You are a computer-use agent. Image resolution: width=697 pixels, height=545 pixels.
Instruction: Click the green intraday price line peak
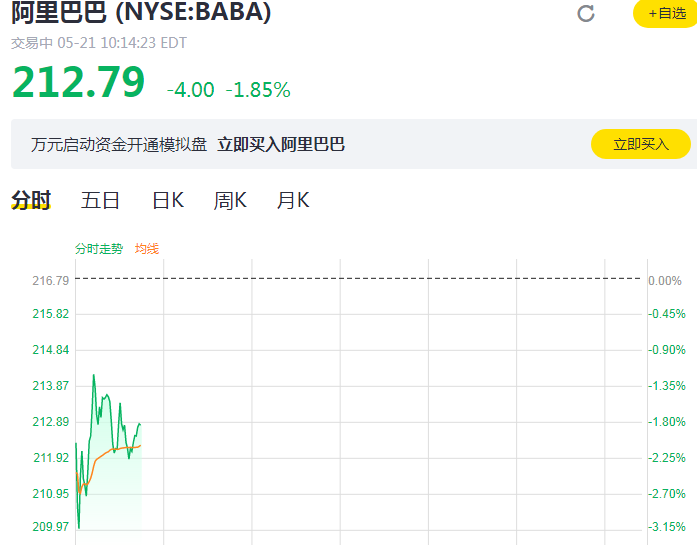pyautogui.click(x=94, y=375)
